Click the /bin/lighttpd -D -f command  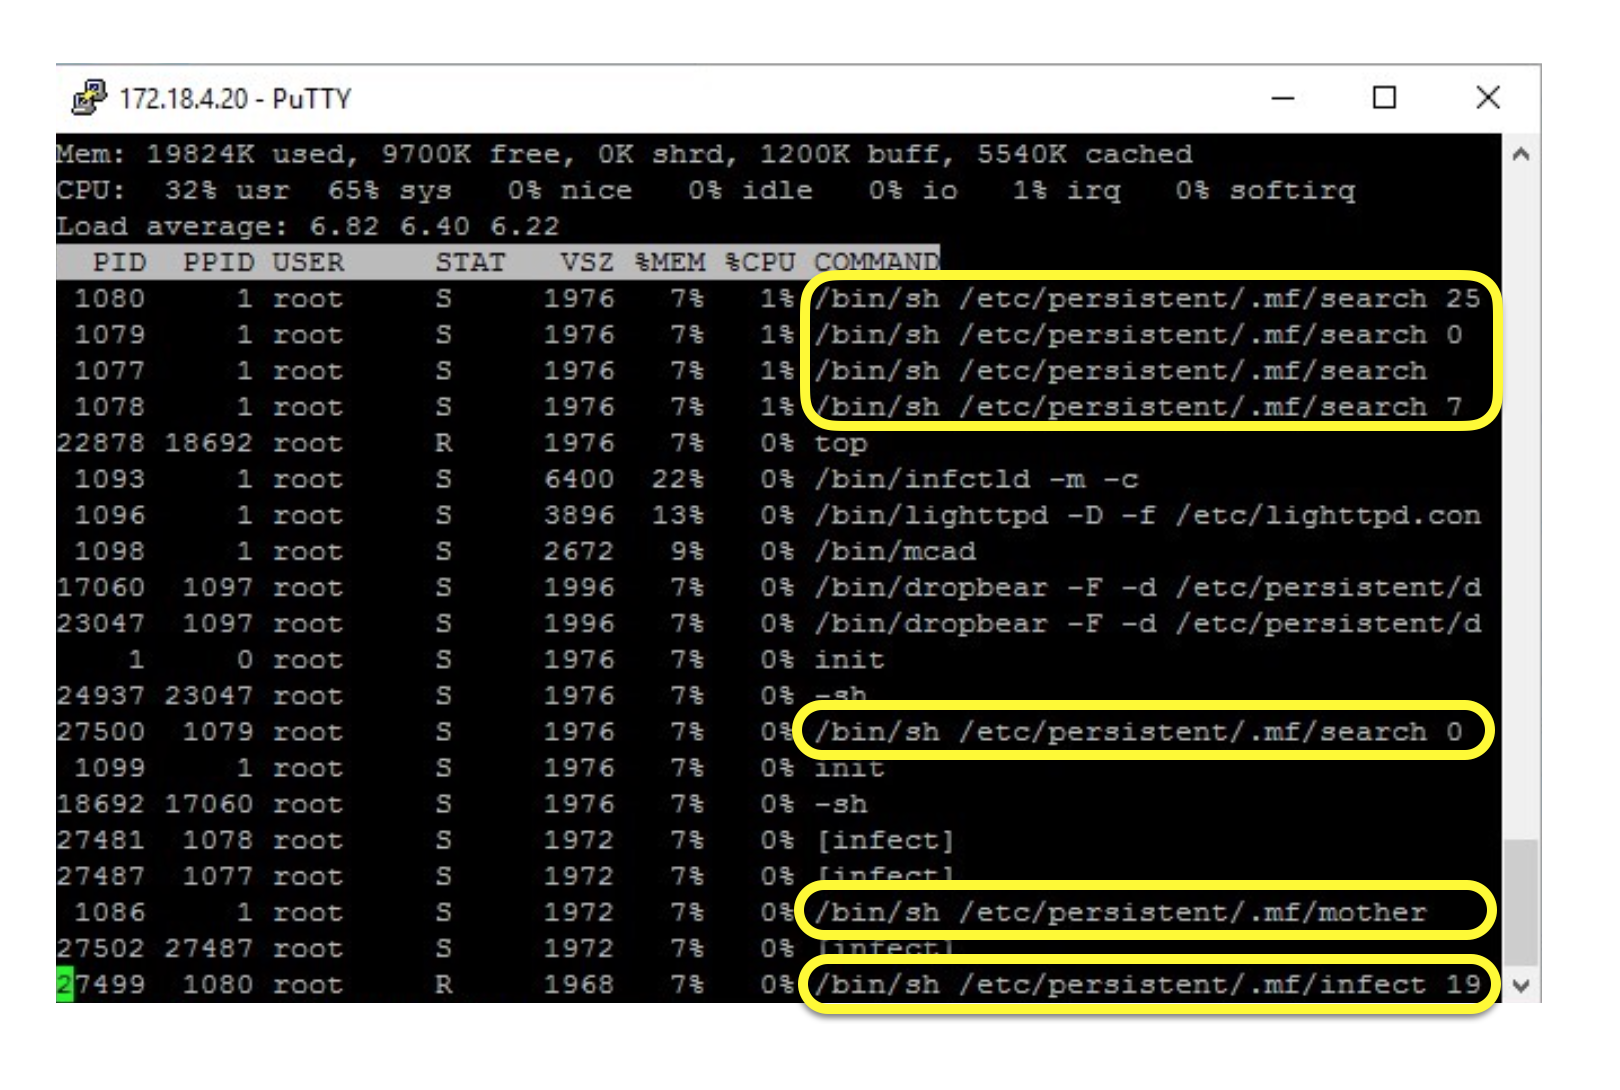pyautogui.click(x=1147, y=515)
